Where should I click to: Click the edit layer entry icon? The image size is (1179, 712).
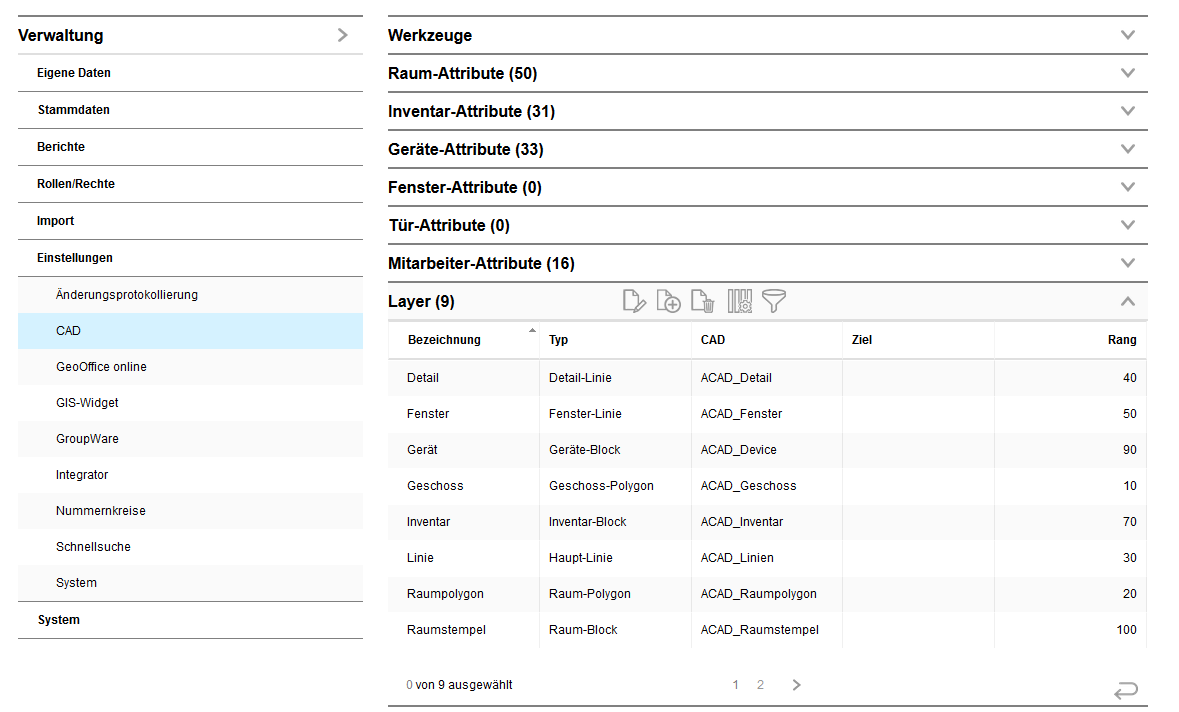point(634,301)
